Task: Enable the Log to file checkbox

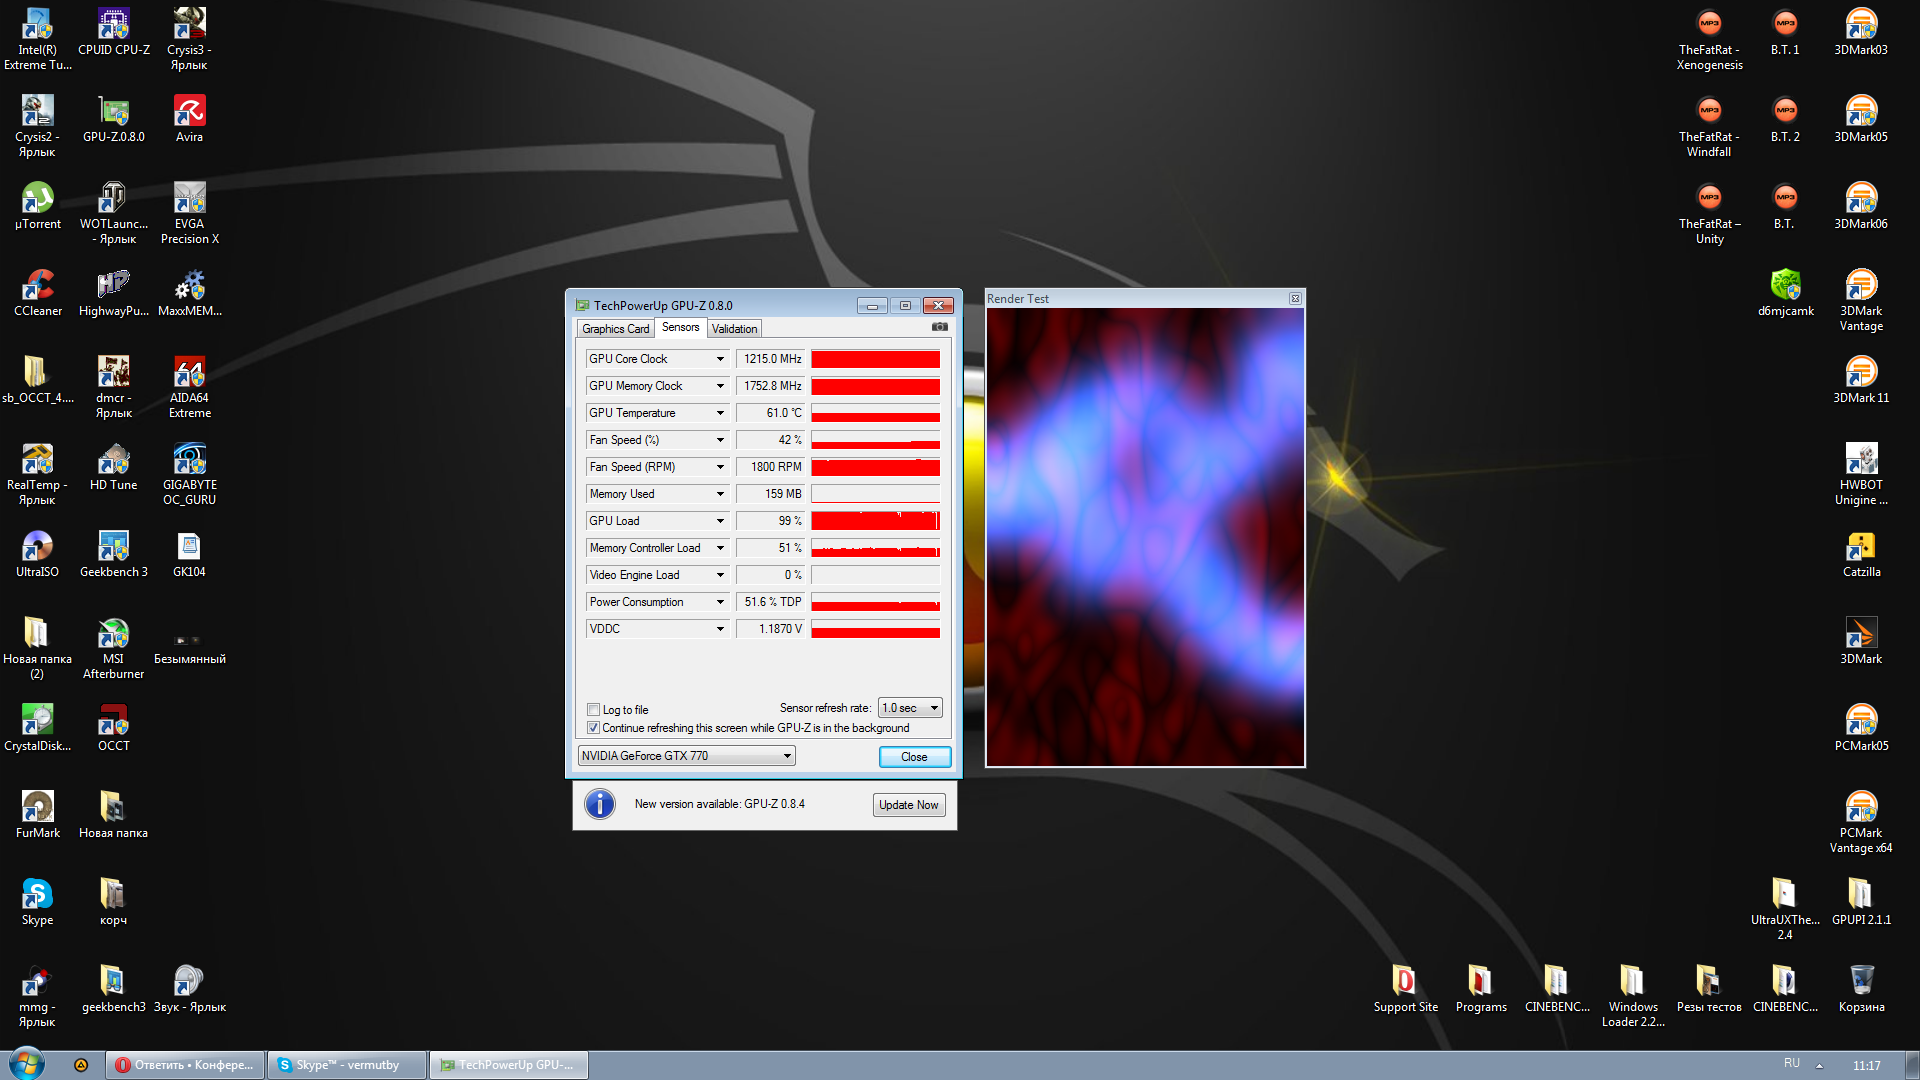Action: point(593,710)
